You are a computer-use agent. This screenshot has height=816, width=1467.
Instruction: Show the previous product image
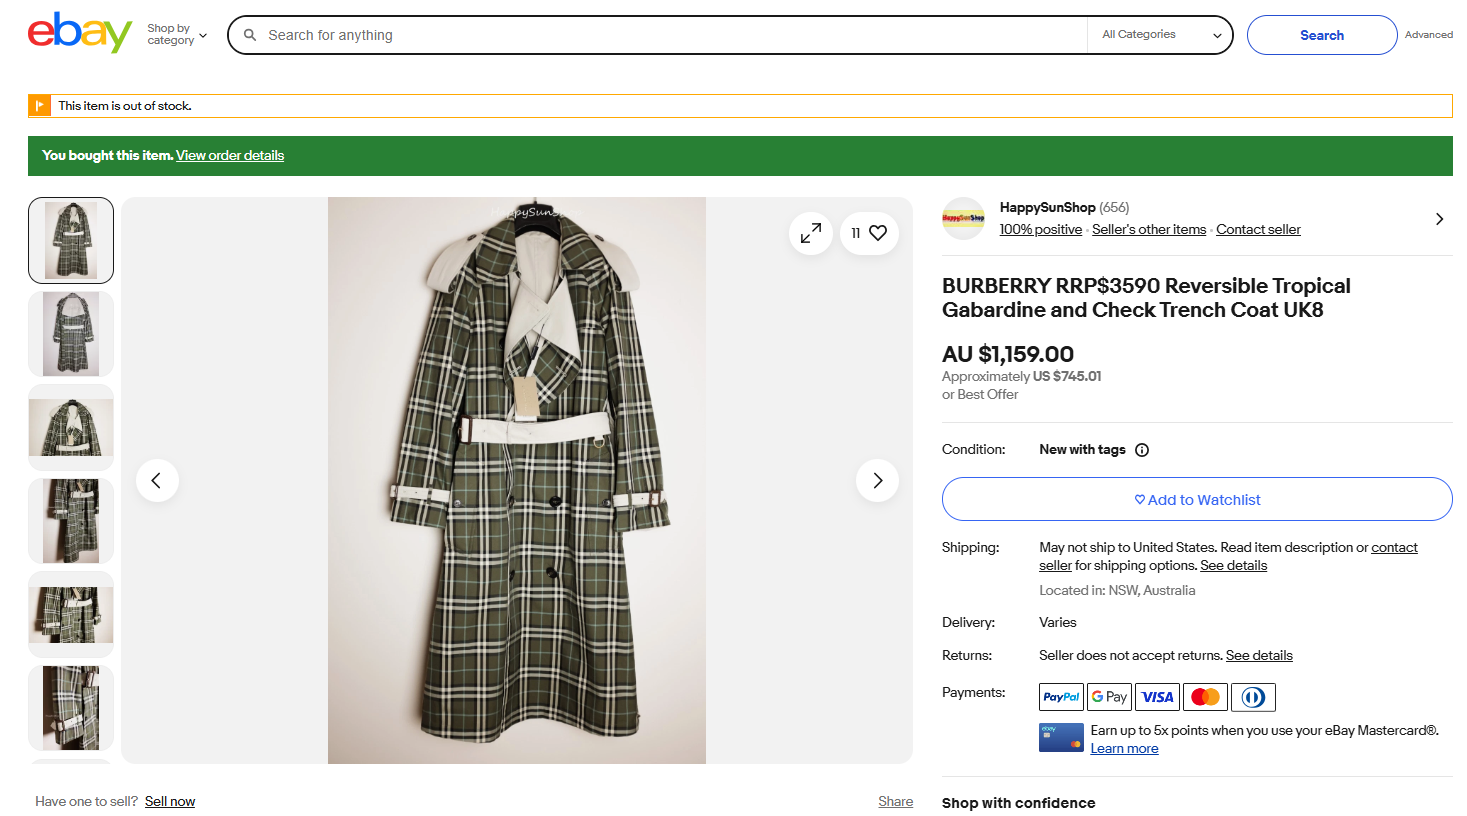coord(157,480)
